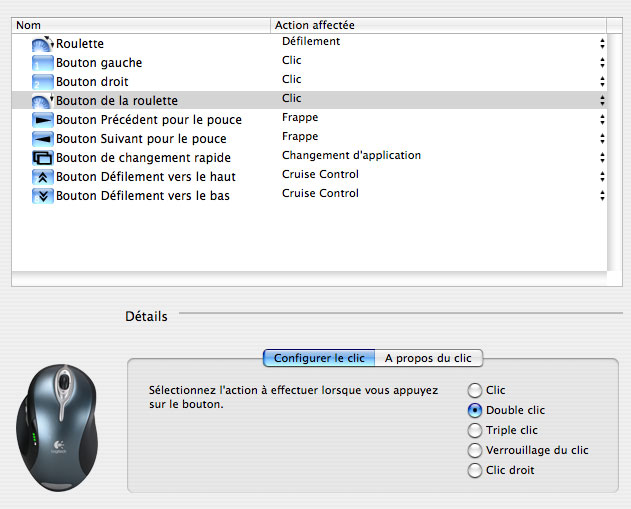Open the action dropdown for Roulette row
Image resolution: width=631 pixels, height=509 pixels.
(x=602, y=43)
